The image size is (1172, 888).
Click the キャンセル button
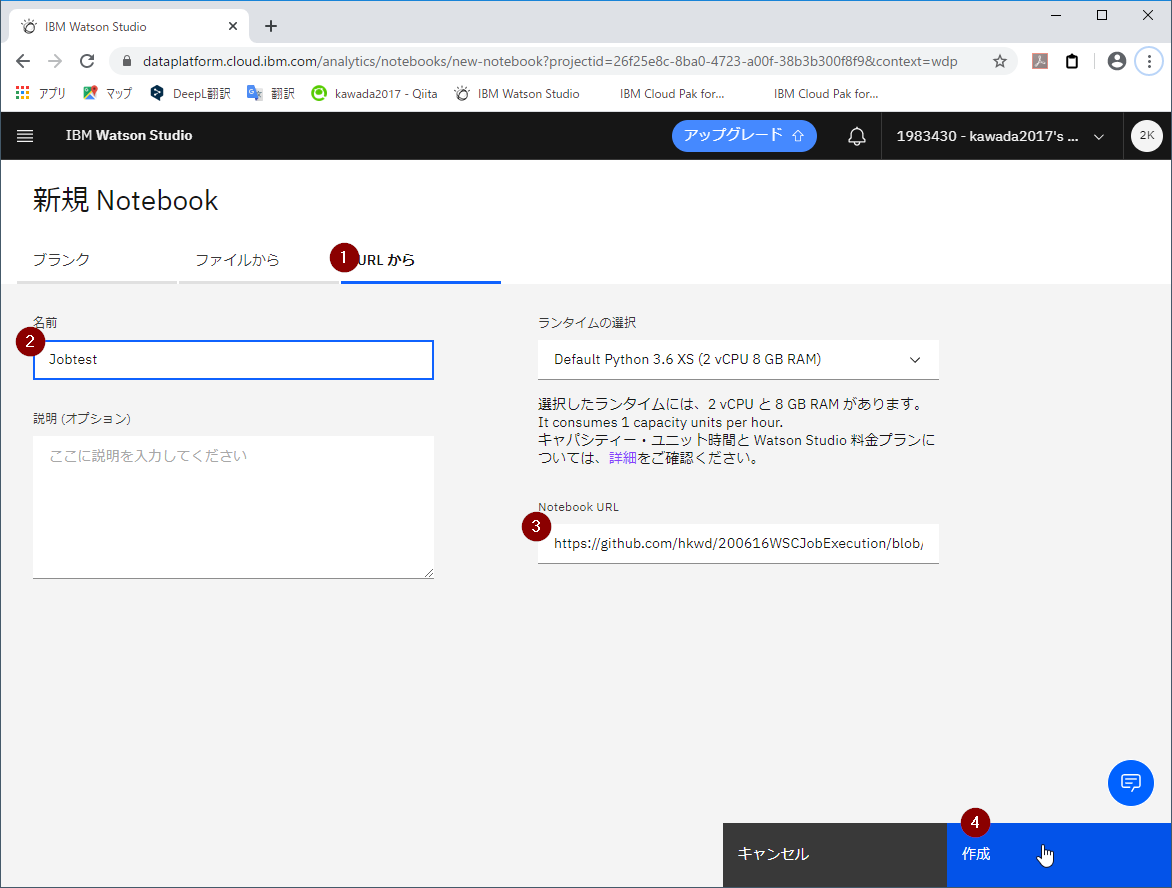(x=834, y=854)
